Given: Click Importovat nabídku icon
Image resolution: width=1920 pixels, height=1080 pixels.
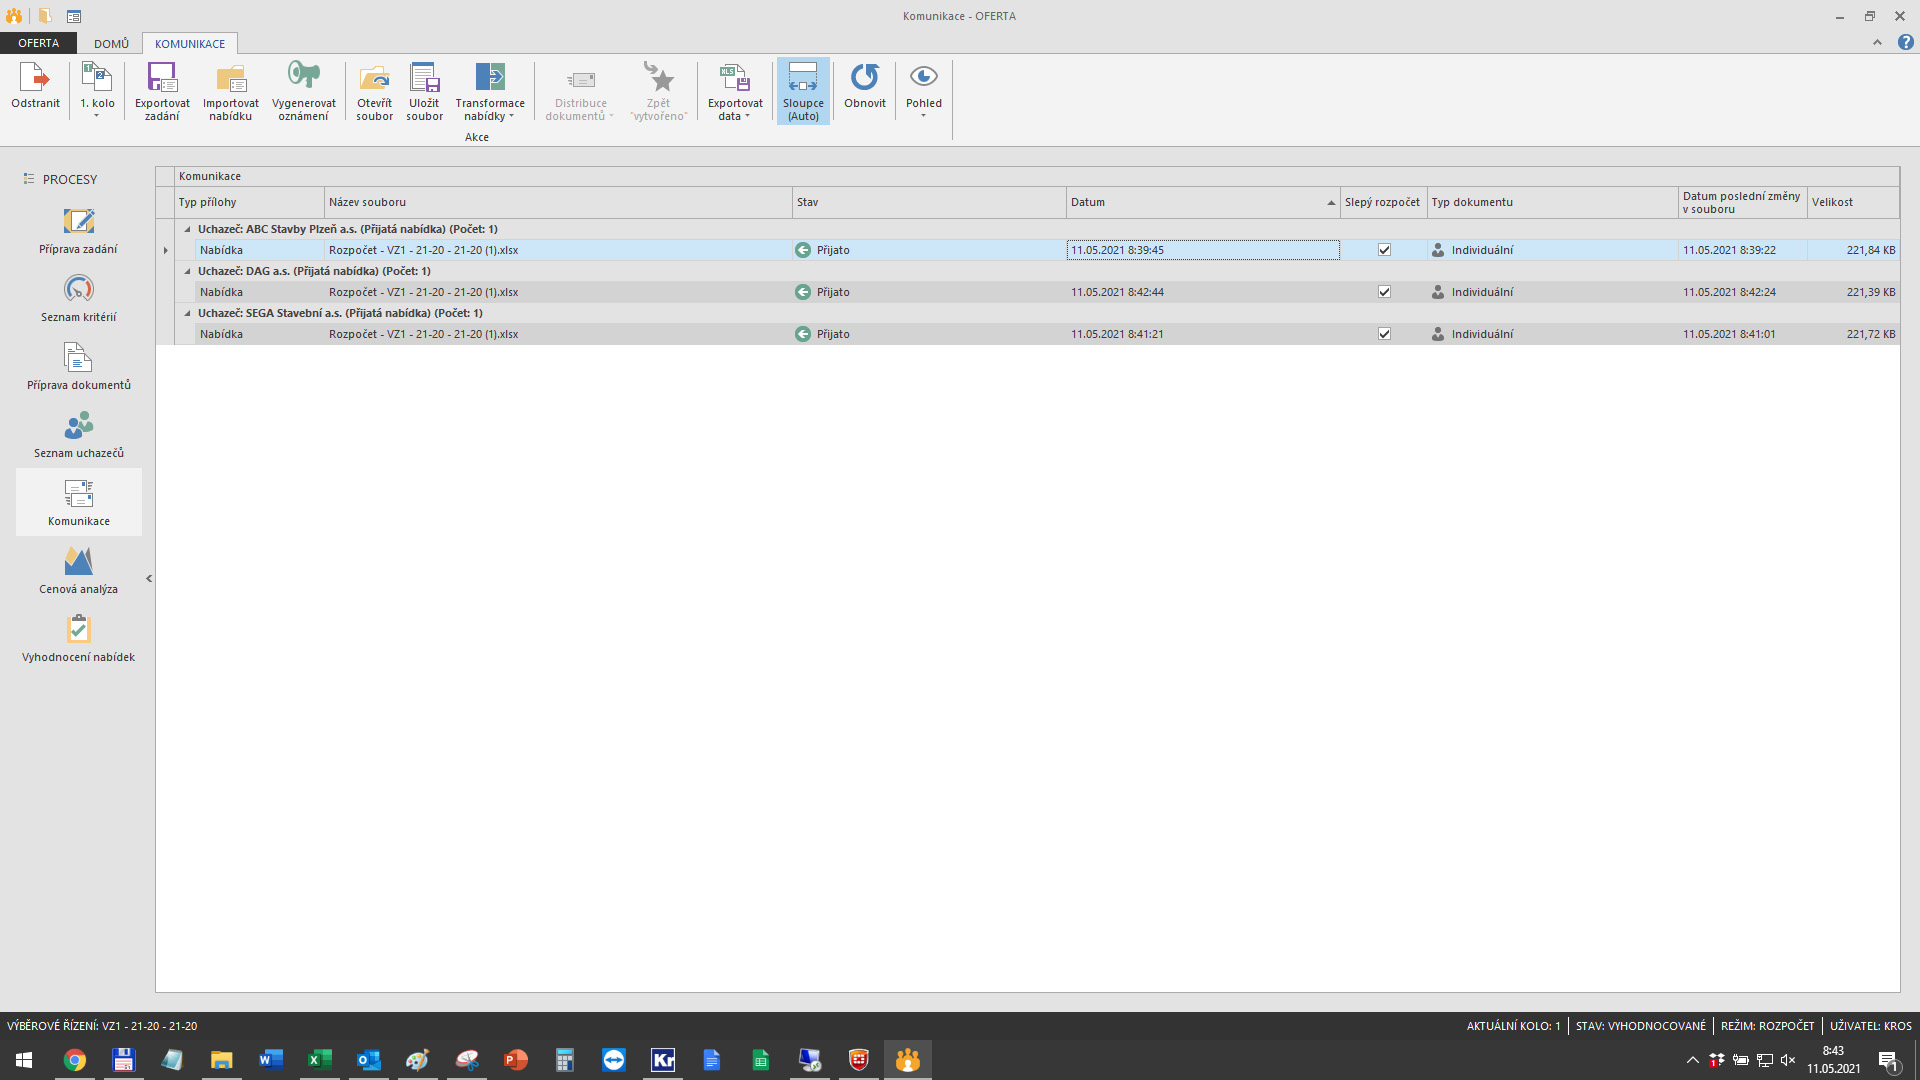Looking at the screenshot, I should 231,79.
